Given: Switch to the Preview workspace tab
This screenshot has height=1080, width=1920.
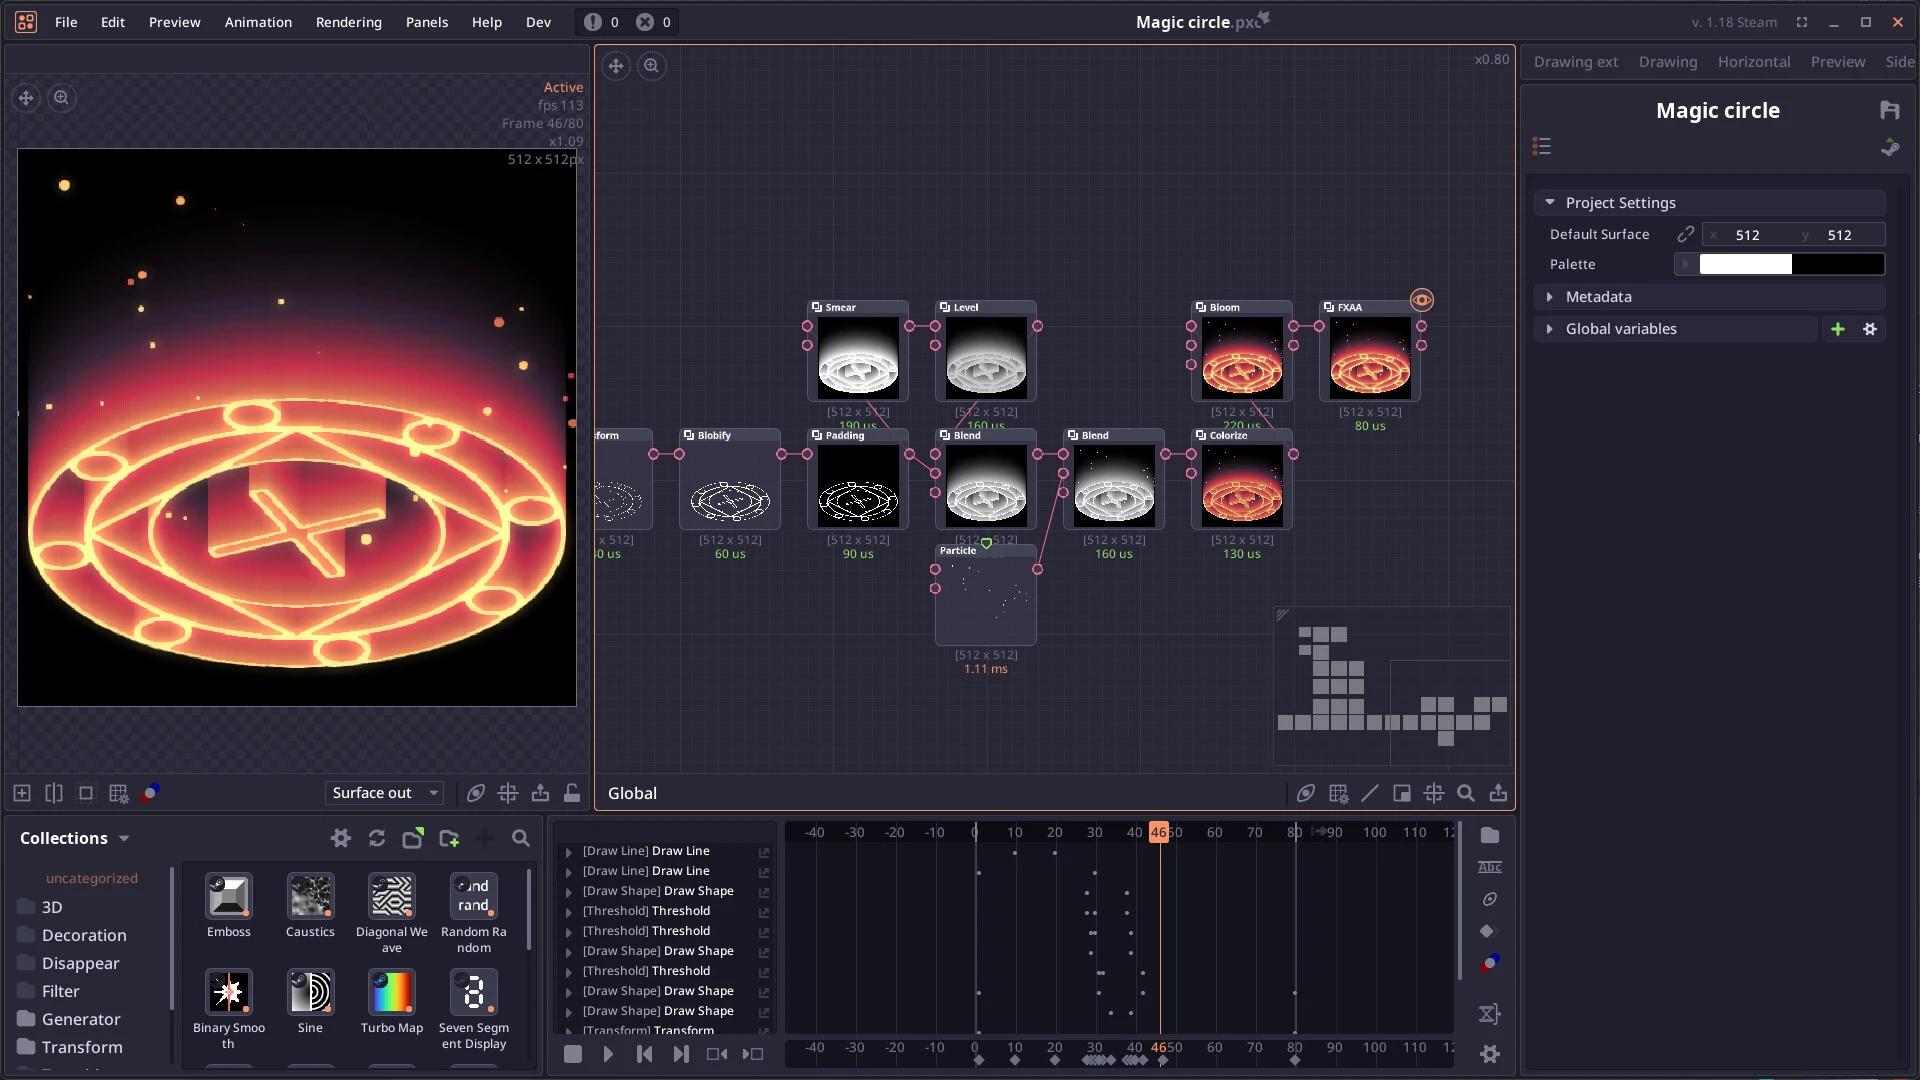Looking at the screenshot, I should [1838, 61].
